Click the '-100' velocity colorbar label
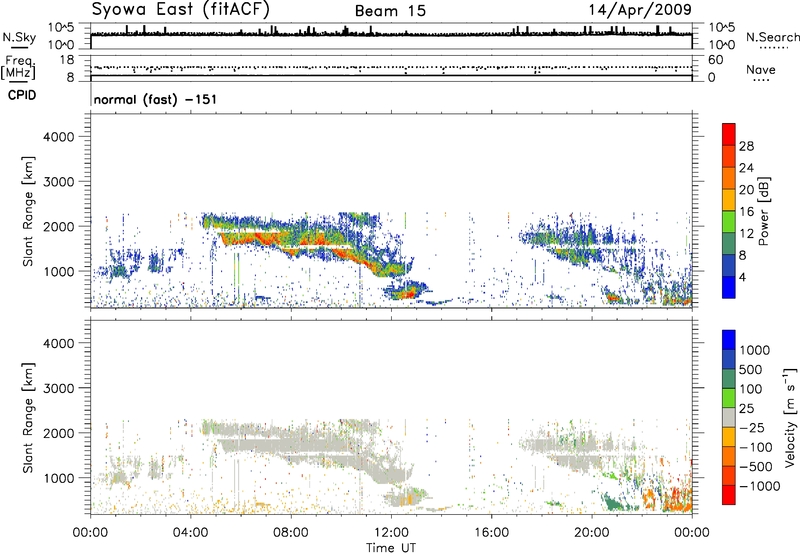This screenshot has height=554, width=800. [755, 447]
